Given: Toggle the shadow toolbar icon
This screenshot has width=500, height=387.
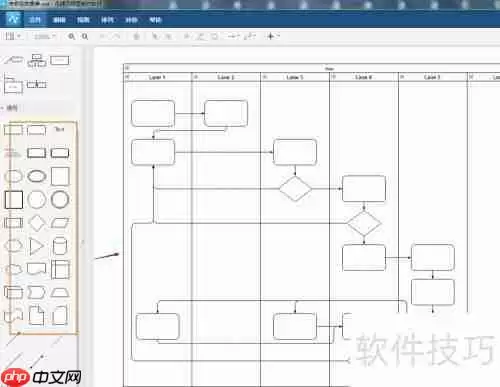Looking at the screenshot, I should [214, 36].
